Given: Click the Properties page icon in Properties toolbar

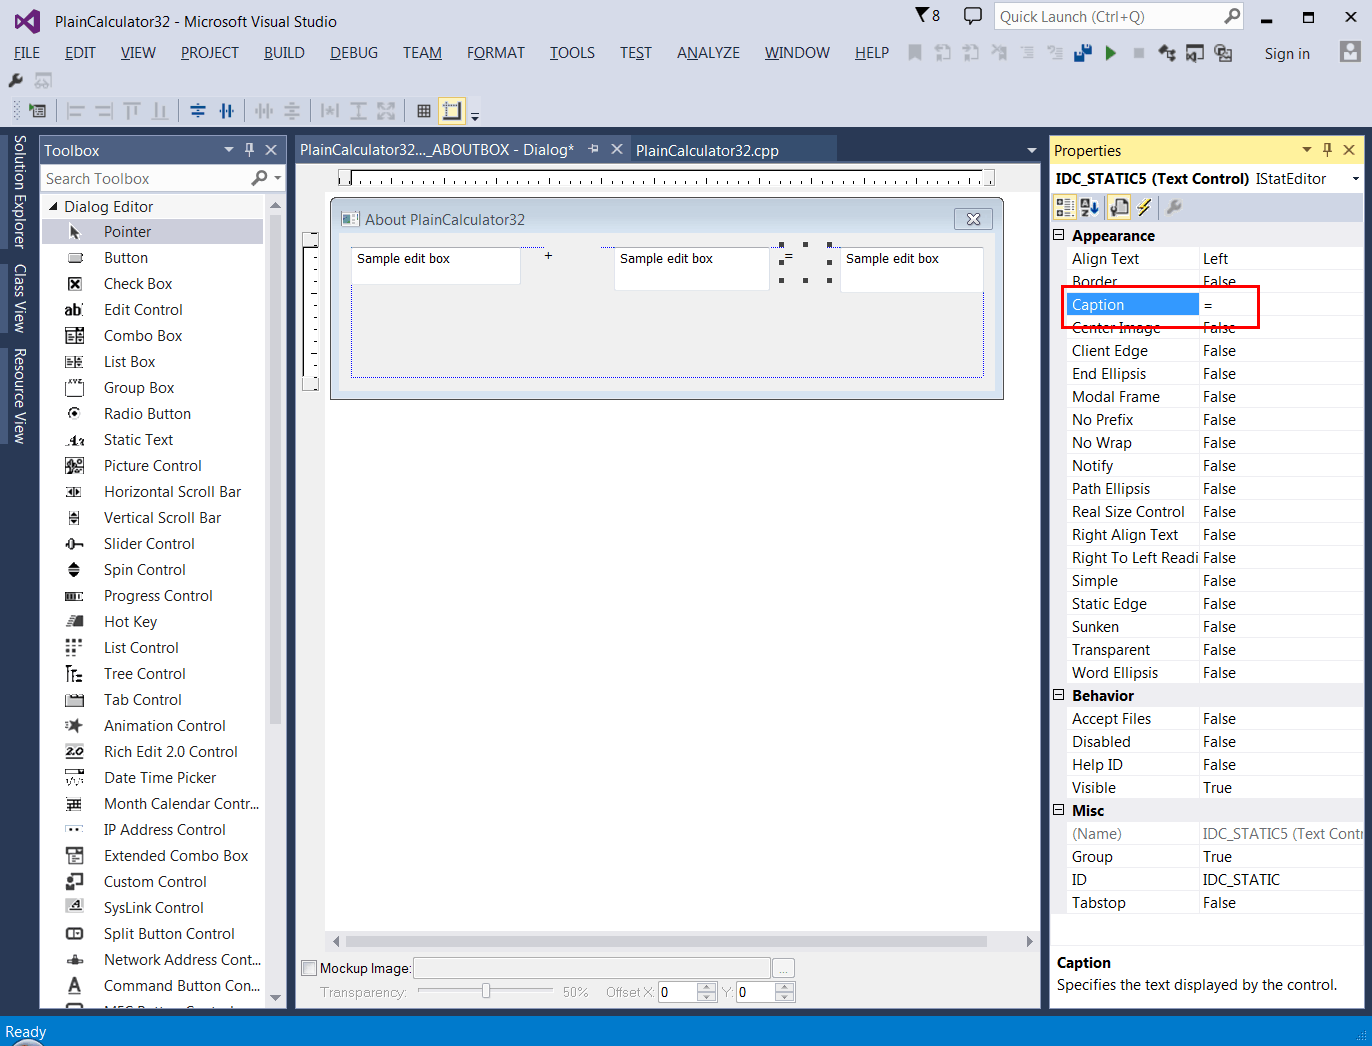Looking at the screenshot, I should [x=1119, y=207].
